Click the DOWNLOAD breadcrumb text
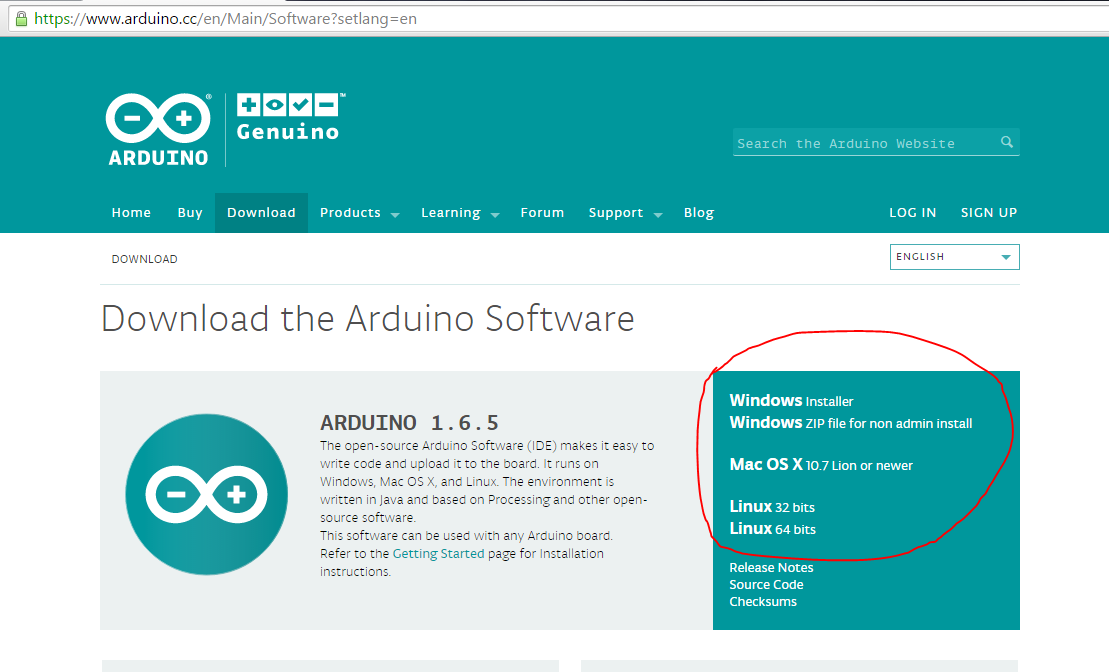Screen dimensions: 1109x672 [144, 259]
